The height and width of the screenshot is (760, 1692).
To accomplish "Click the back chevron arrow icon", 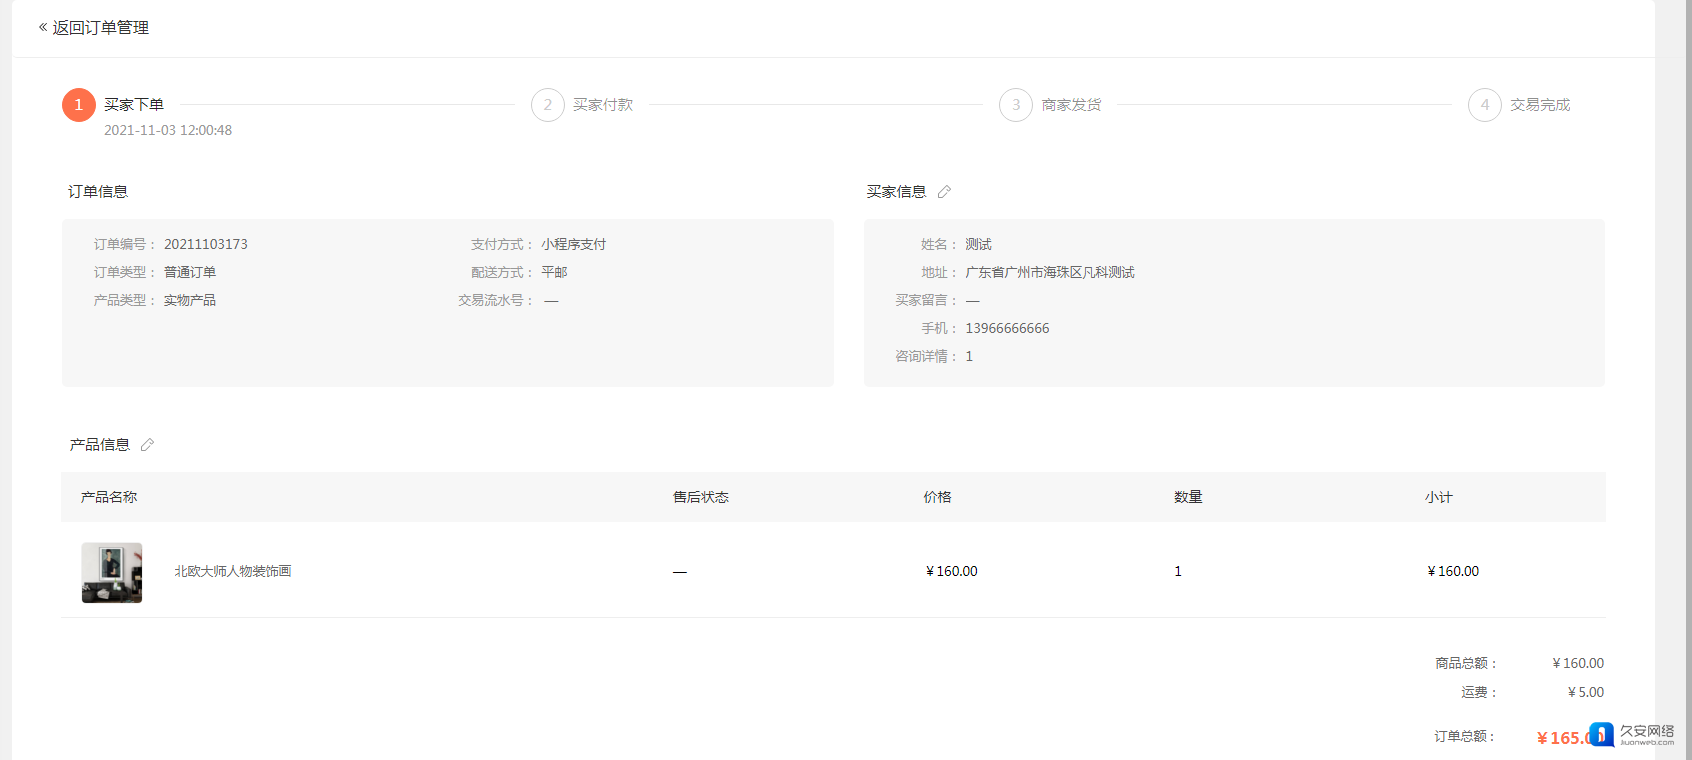I will 43,27.
